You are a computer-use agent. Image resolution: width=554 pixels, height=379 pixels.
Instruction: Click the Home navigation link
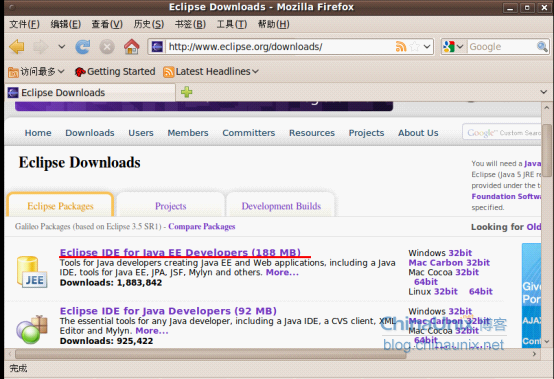(x=38, y=133)
